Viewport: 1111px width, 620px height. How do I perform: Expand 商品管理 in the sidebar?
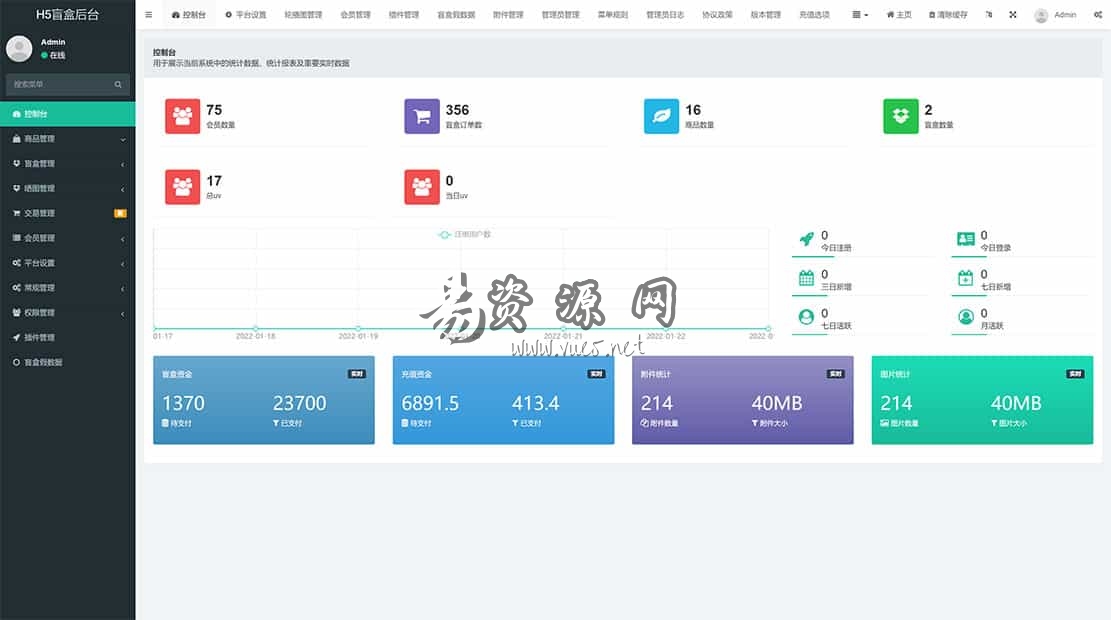coord(67,139)
